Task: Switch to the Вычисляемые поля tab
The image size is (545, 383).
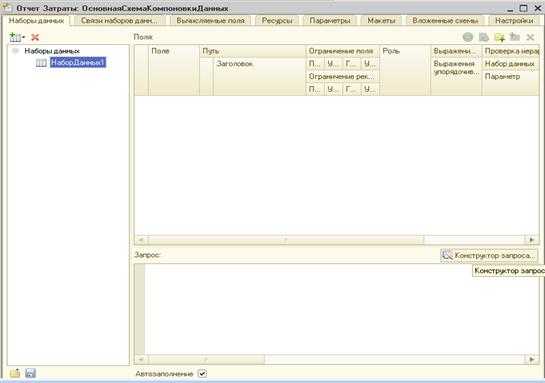Action: click(210, 21)
